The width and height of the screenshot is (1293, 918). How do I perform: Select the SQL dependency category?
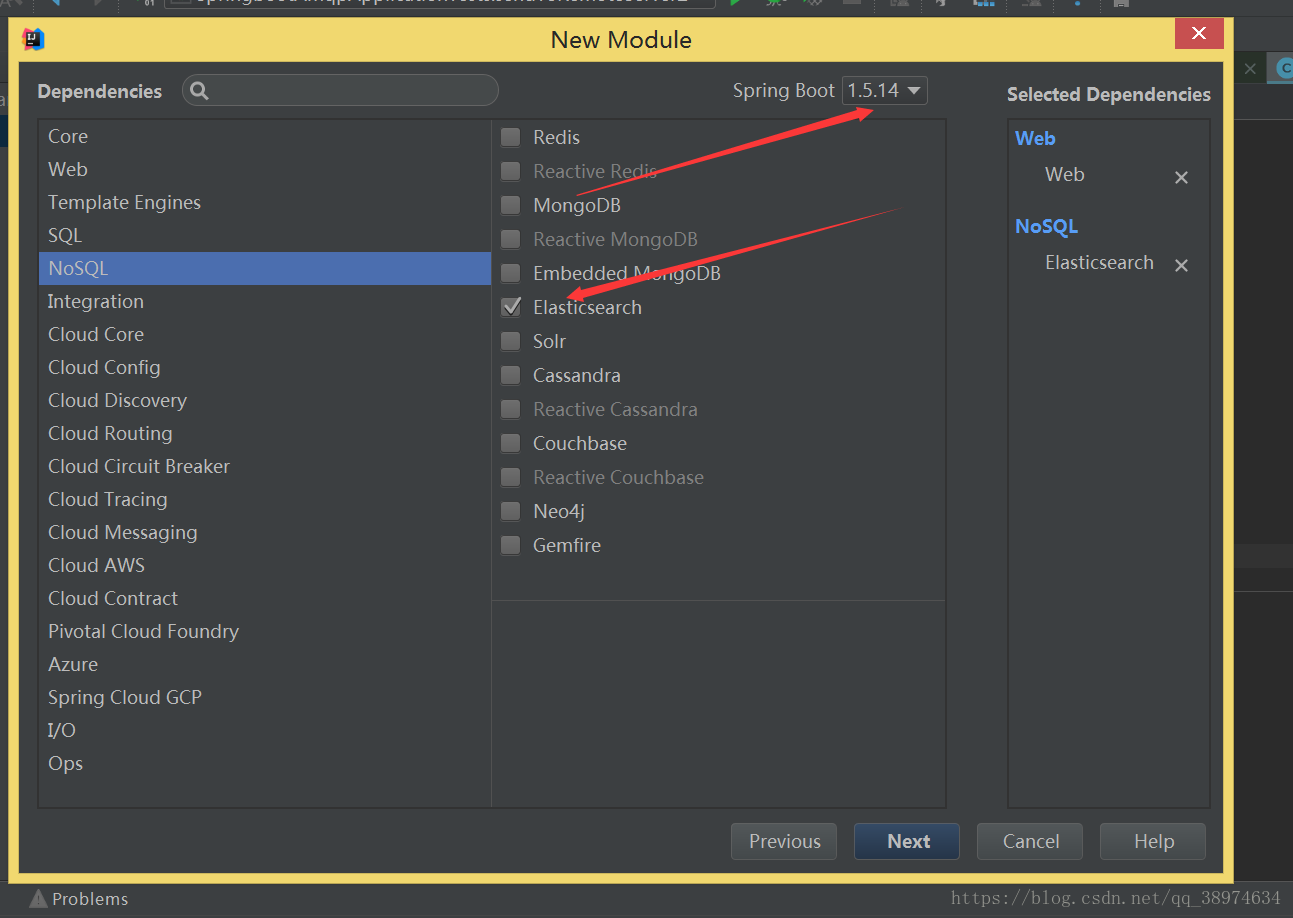tap(65, 235)
